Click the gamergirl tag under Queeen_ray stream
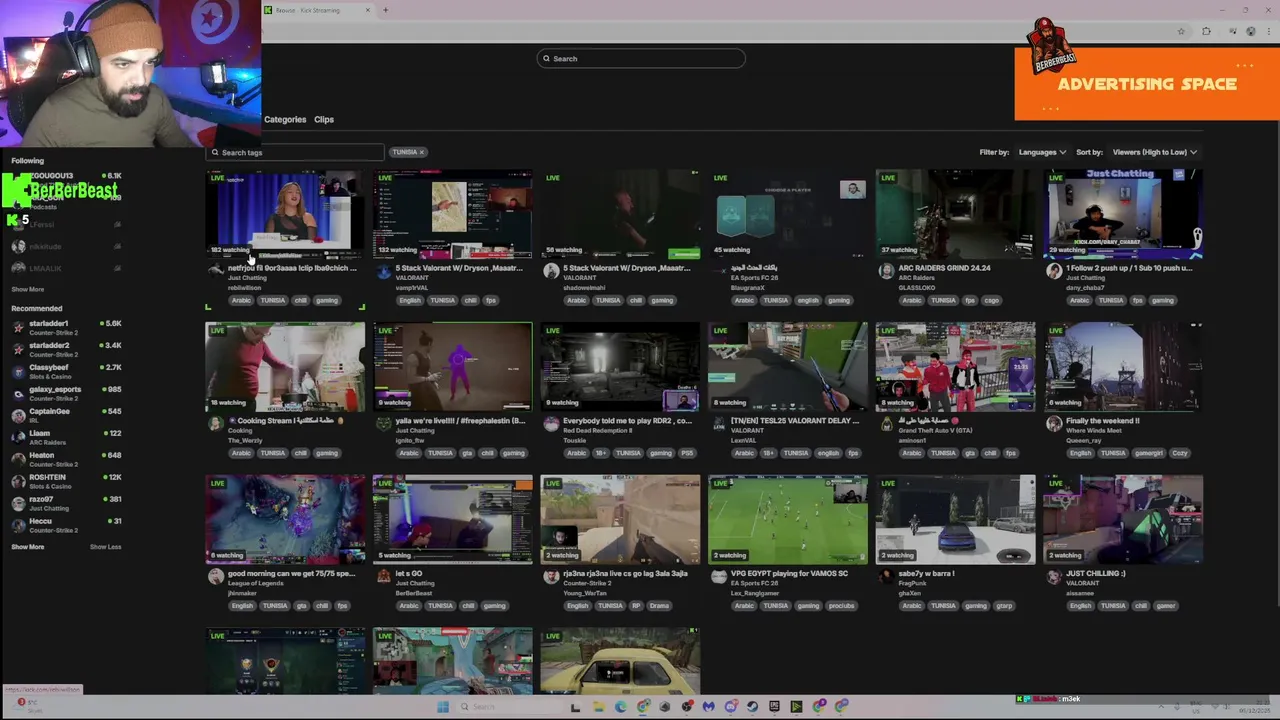 (1149, 454)
